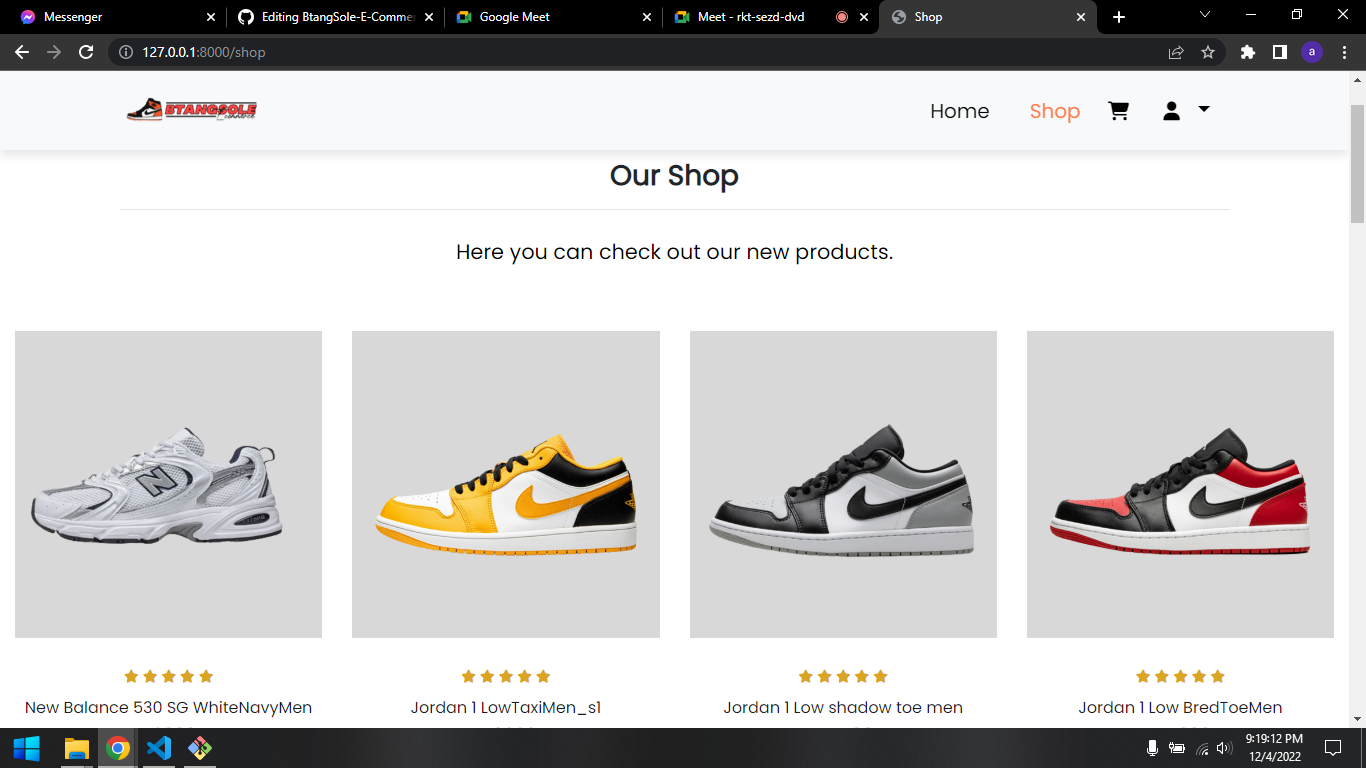Open the user account icon
Image resolution: width=1366 pixels, height=768 pixels.
coord(1171,111)
